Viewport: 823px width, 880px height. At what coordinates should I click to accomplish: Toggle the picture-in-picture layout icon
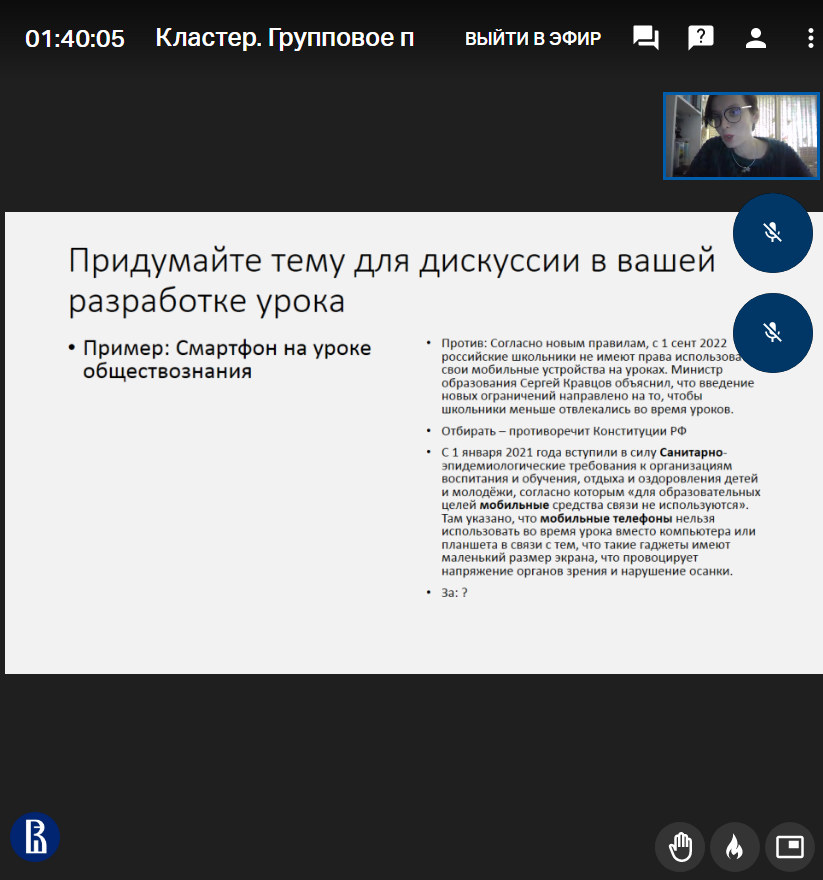pyautogui.click(x=790, y=848)
